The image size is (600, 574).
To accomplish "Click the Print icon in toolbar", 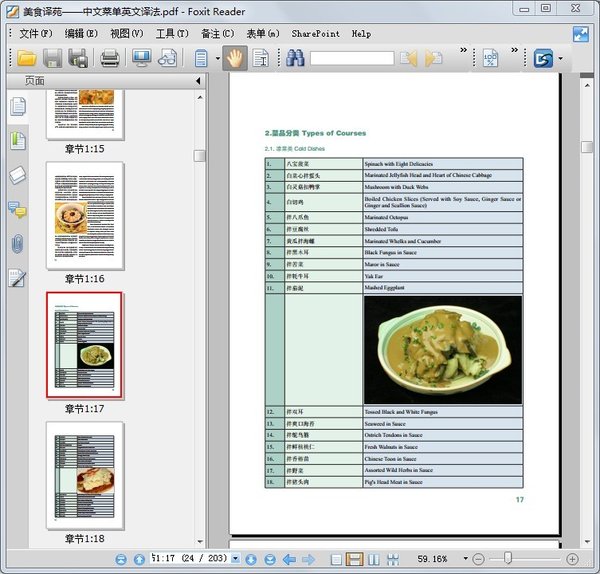I will pos(110,59).
